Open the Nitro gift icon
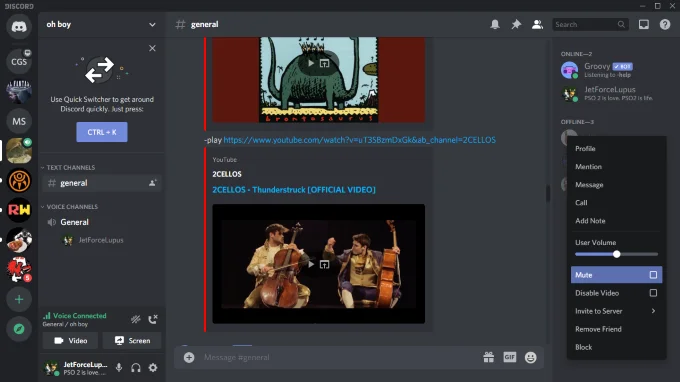Viewport: 680px width, 382px height. pos(488,357)
